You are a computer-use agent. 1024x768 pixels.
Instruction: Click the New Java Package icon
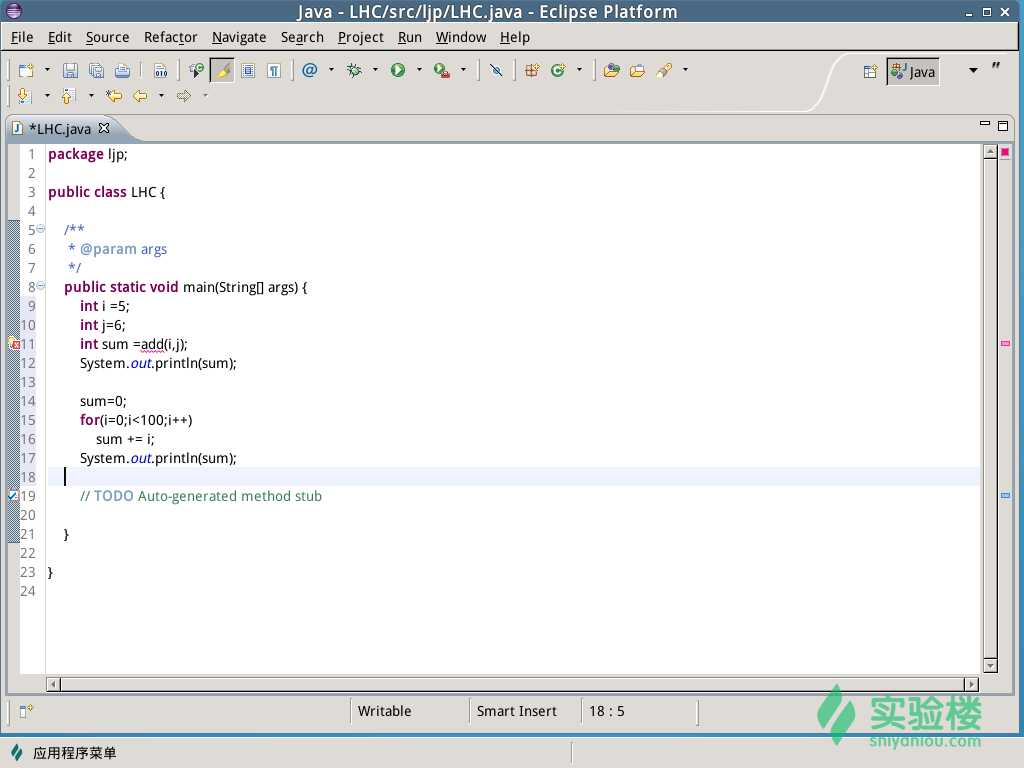[x=532, y=71]
